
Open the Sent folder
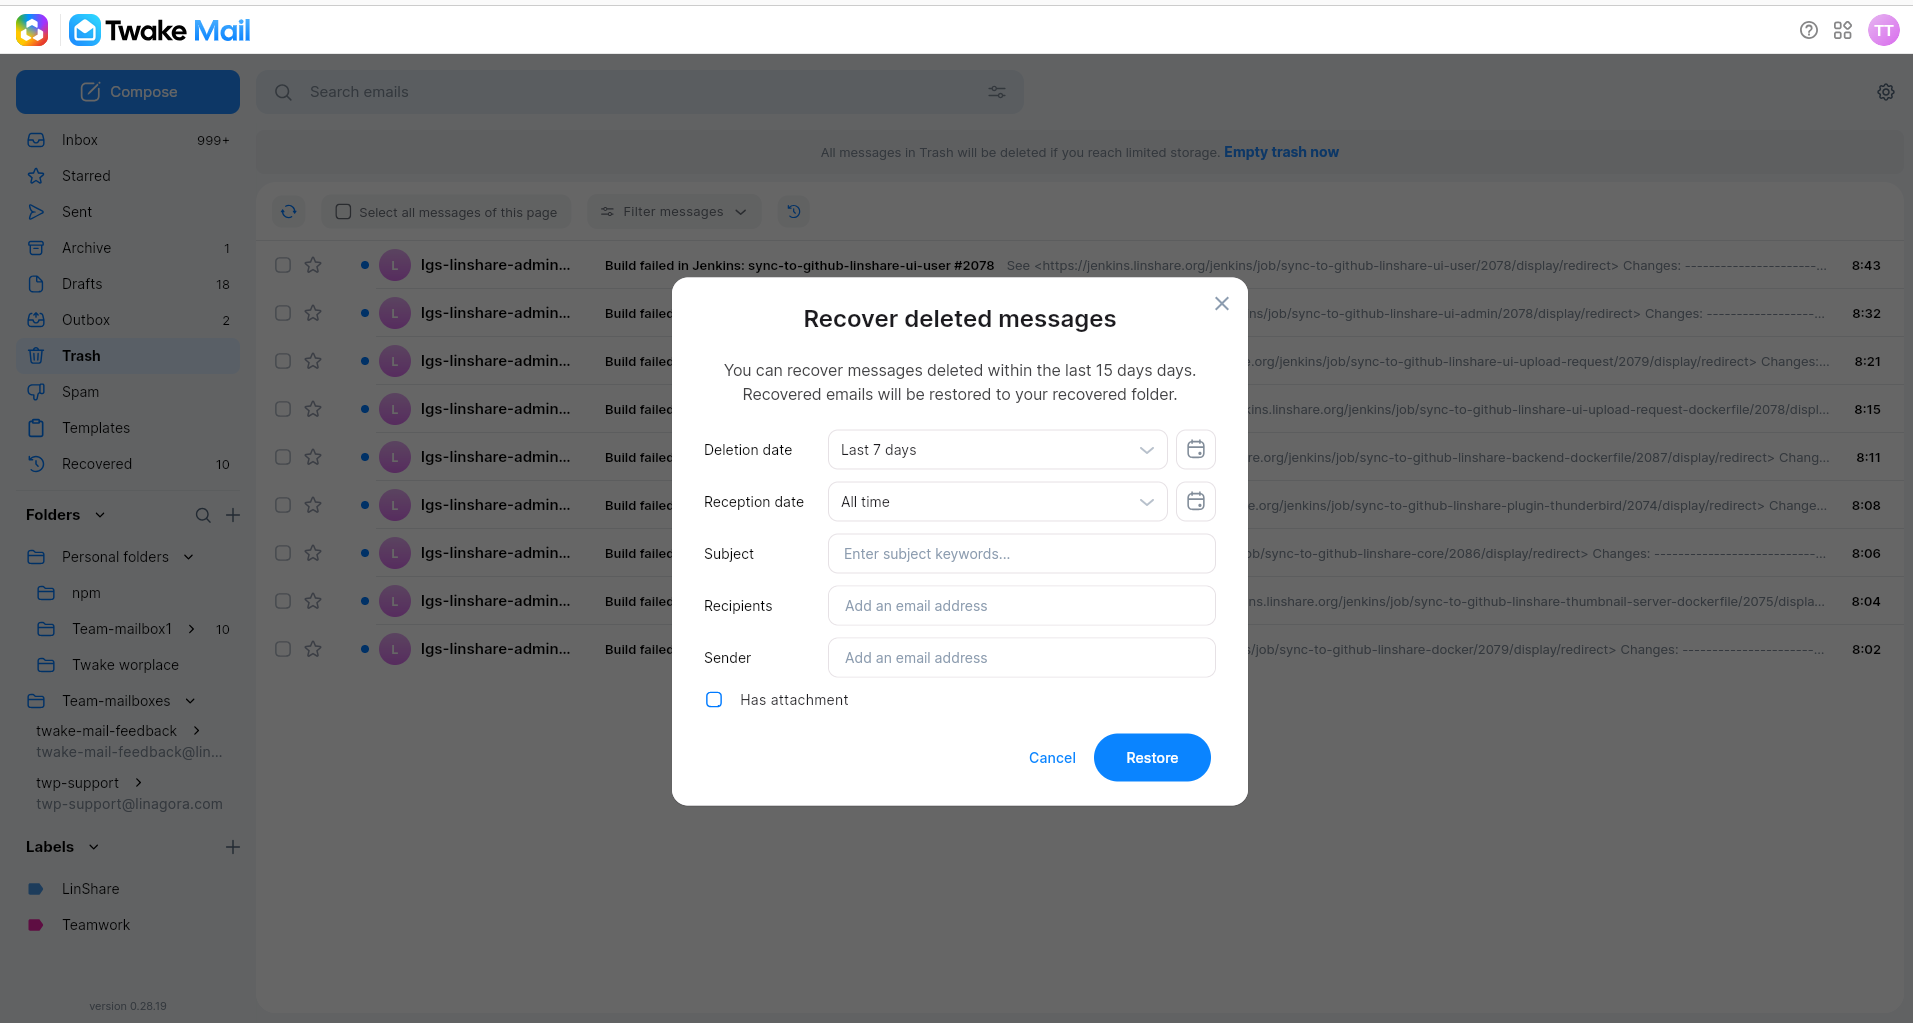click(128, 212)
